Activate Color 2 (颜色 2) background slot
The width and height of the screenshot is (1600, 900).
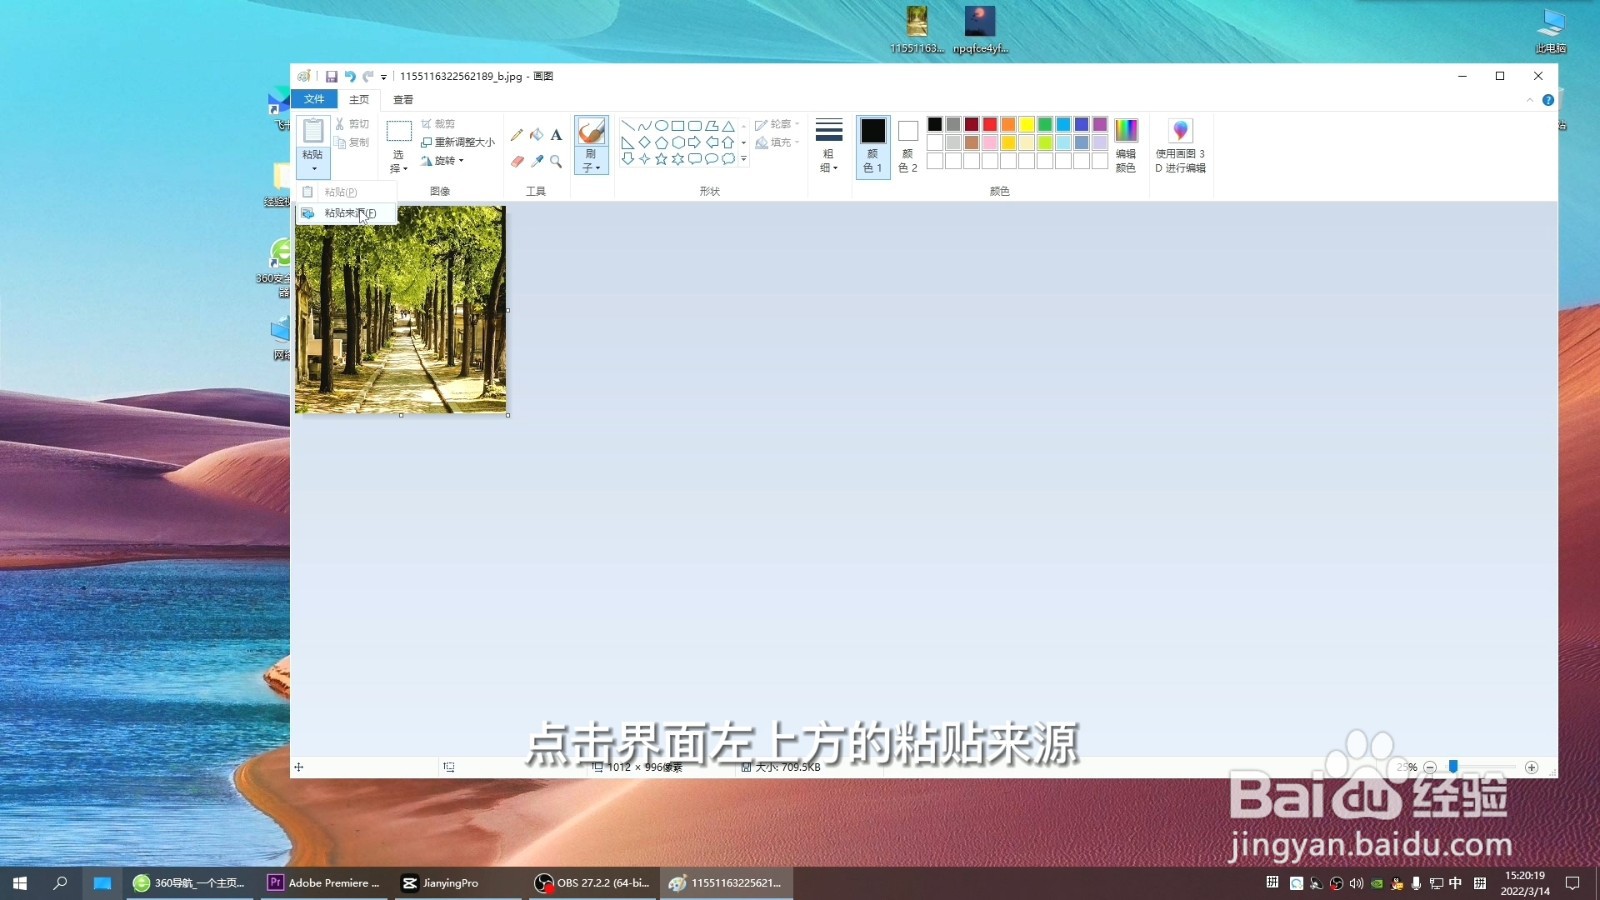coord(908,146)
